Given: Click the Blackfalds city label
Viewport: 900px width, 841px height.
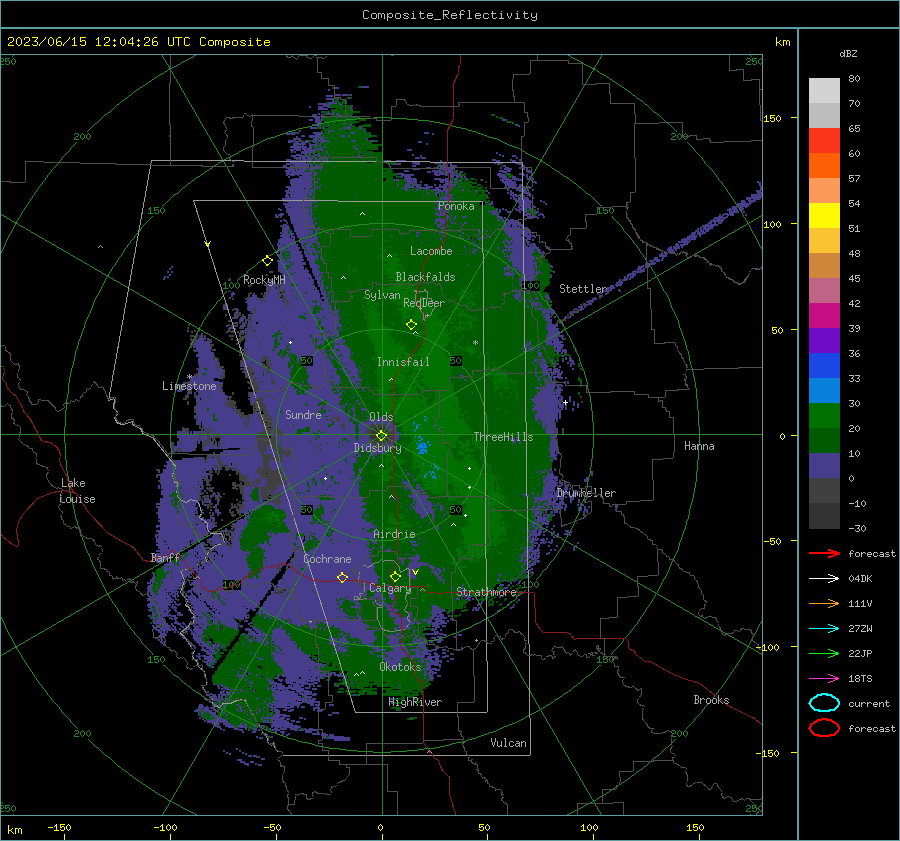Looking at the screenshot, I should [425, 277].
